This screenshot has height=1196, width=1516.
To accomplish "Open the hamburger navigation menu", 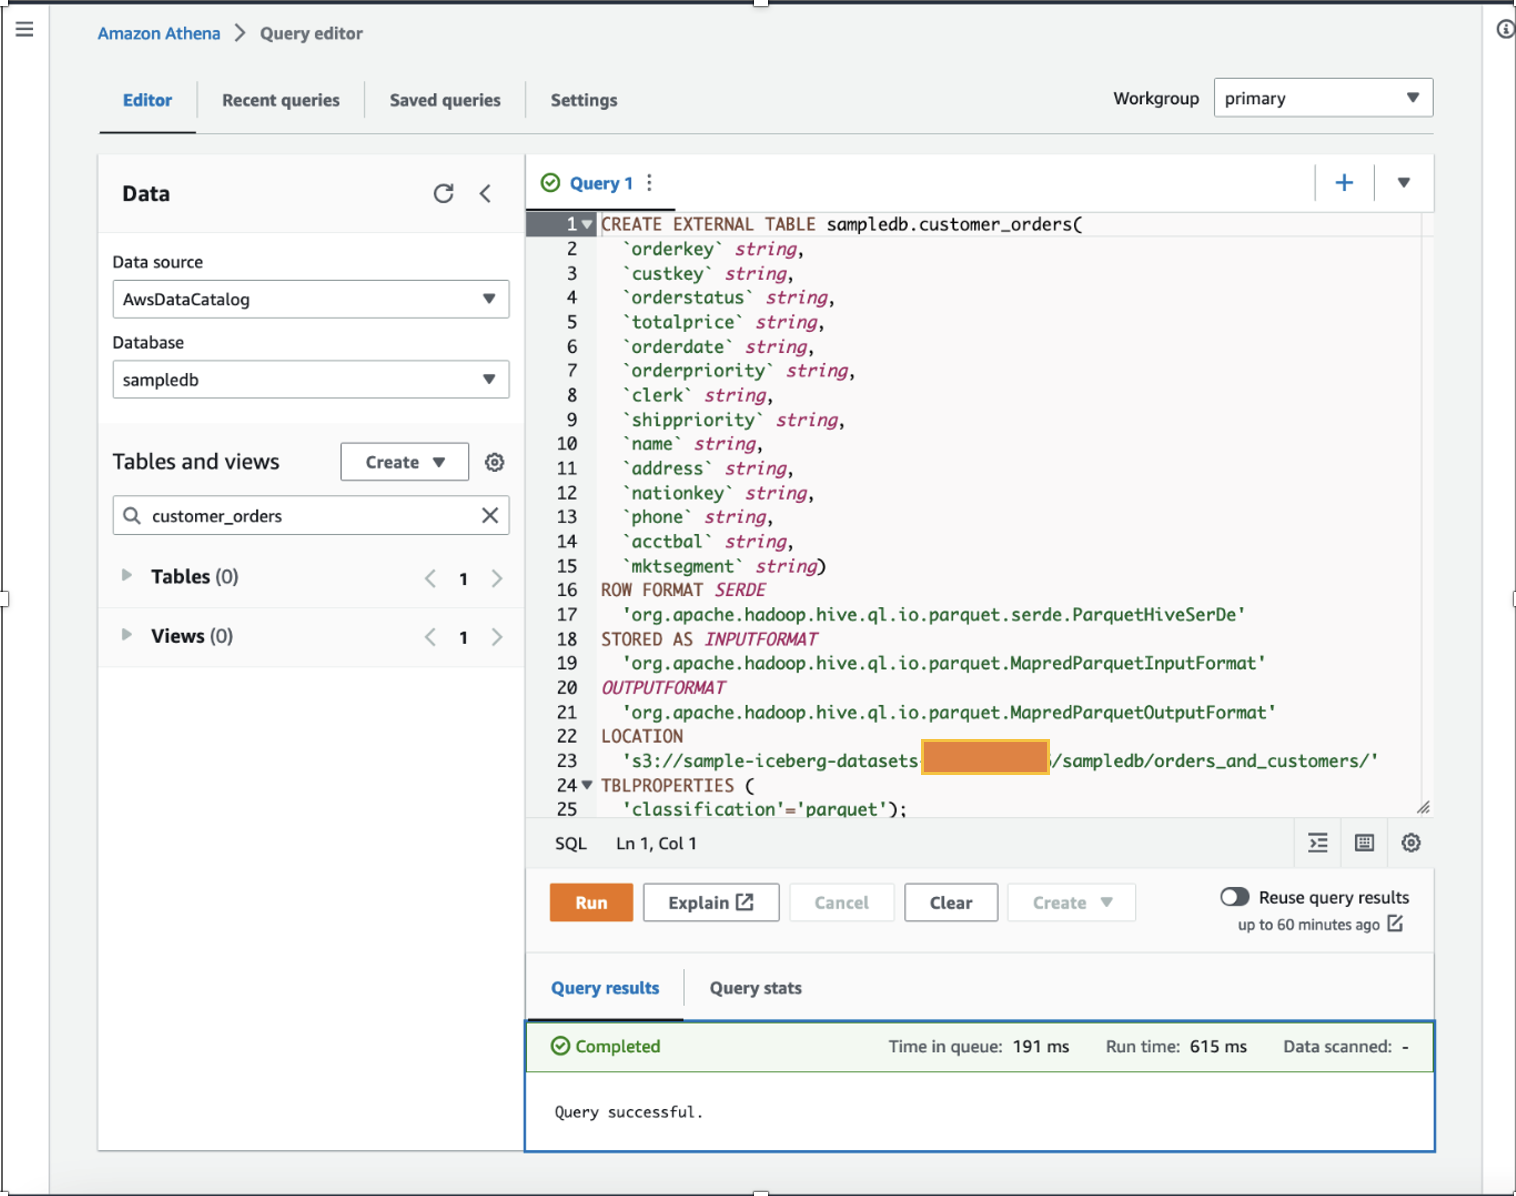I will [25, 29].
